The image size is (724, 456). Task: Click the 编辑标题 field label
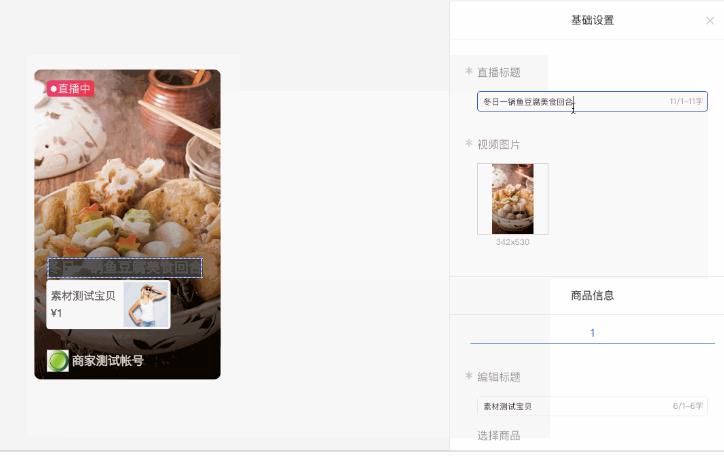click(499, 377)
